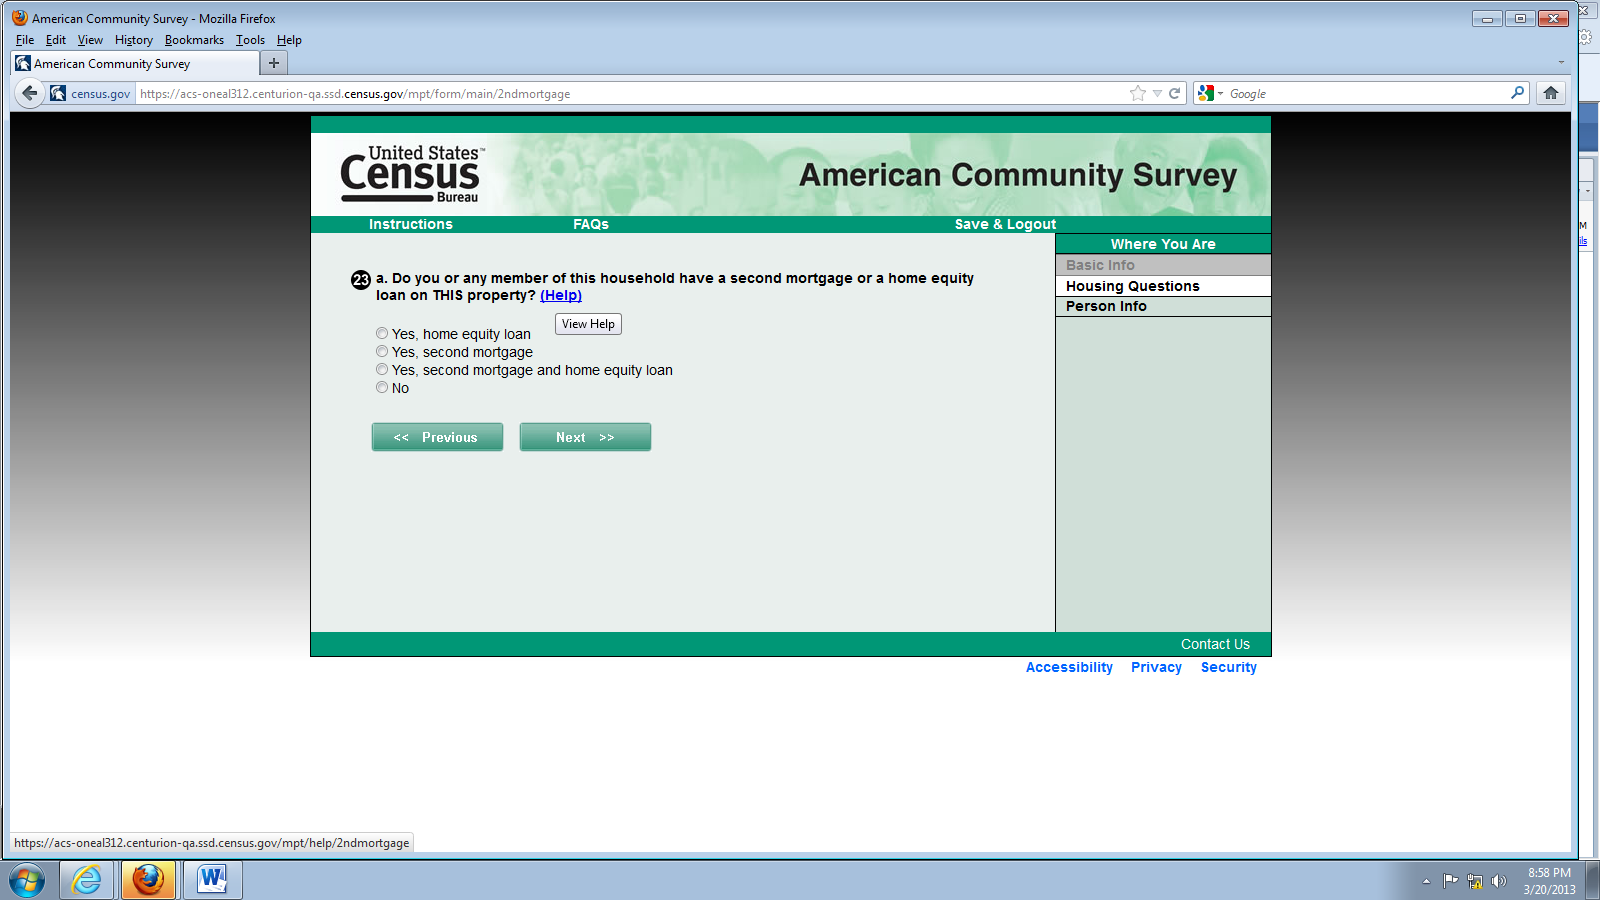Open Microsoft Word from the taskbar
Screen dimensions: 1600x900
click(x=212, y=880)
